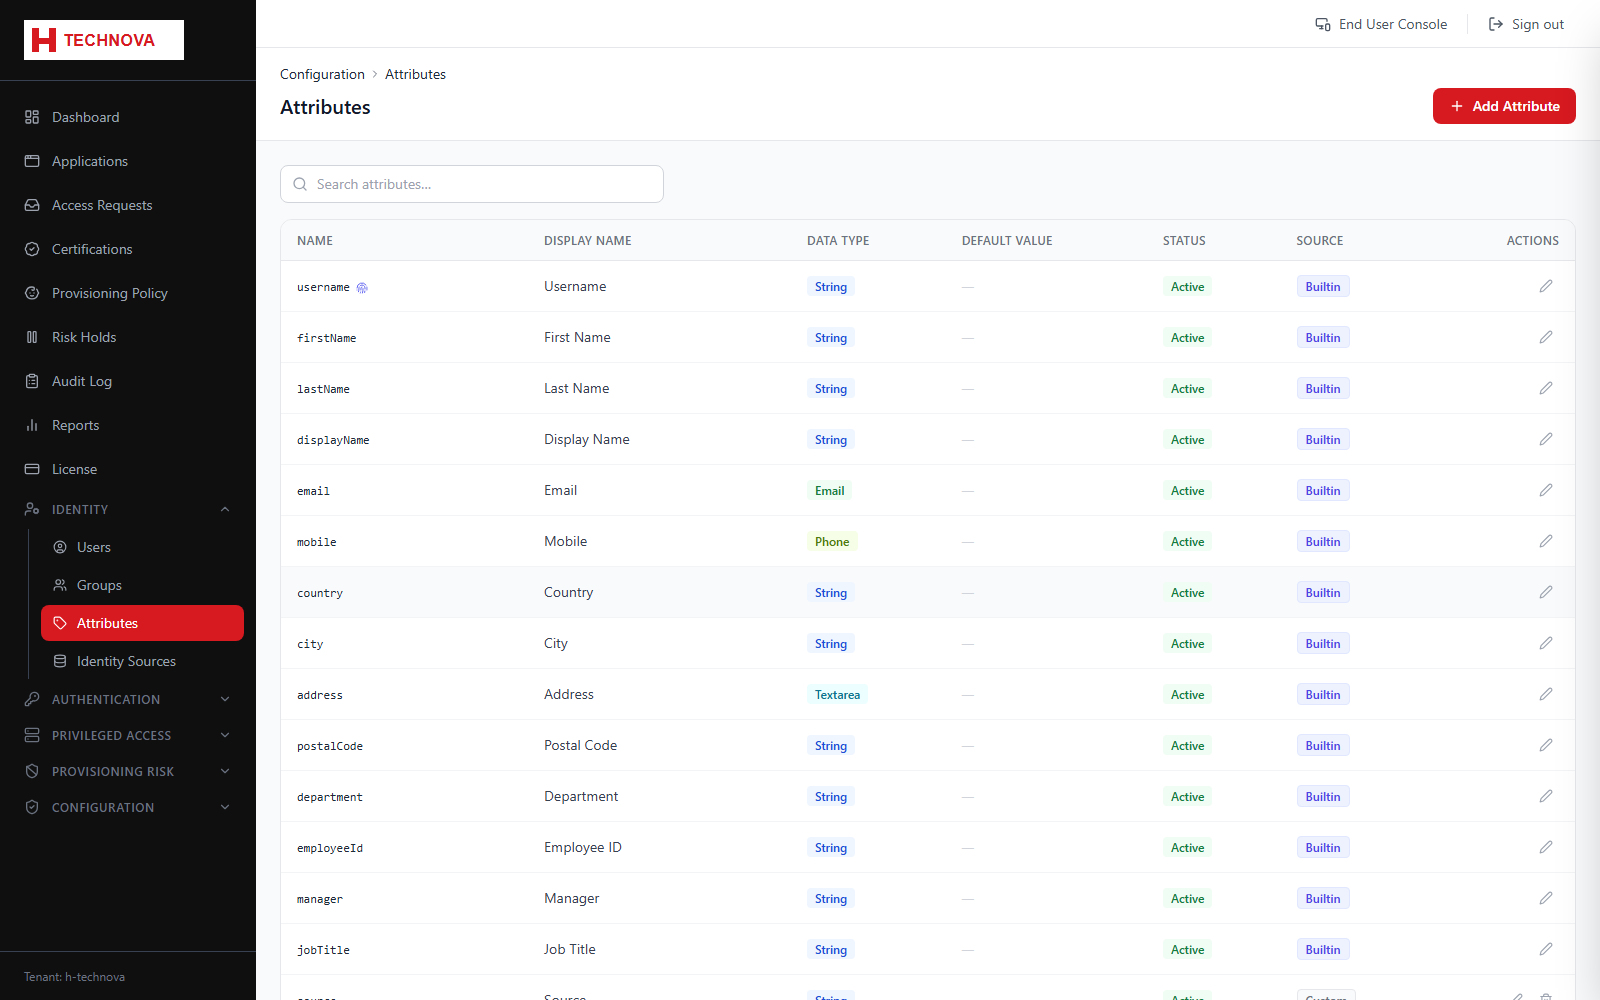Click the 'Job Title' display name cell
This screenshot has width=1600, height=1000.
(570, 949)
